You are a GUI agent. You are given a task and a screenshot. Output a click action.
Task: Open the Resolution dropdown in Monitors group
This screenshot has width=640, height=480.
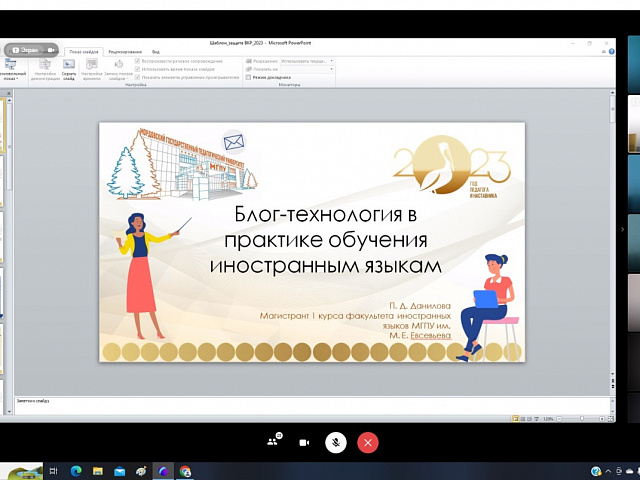[x=307, y=61]
